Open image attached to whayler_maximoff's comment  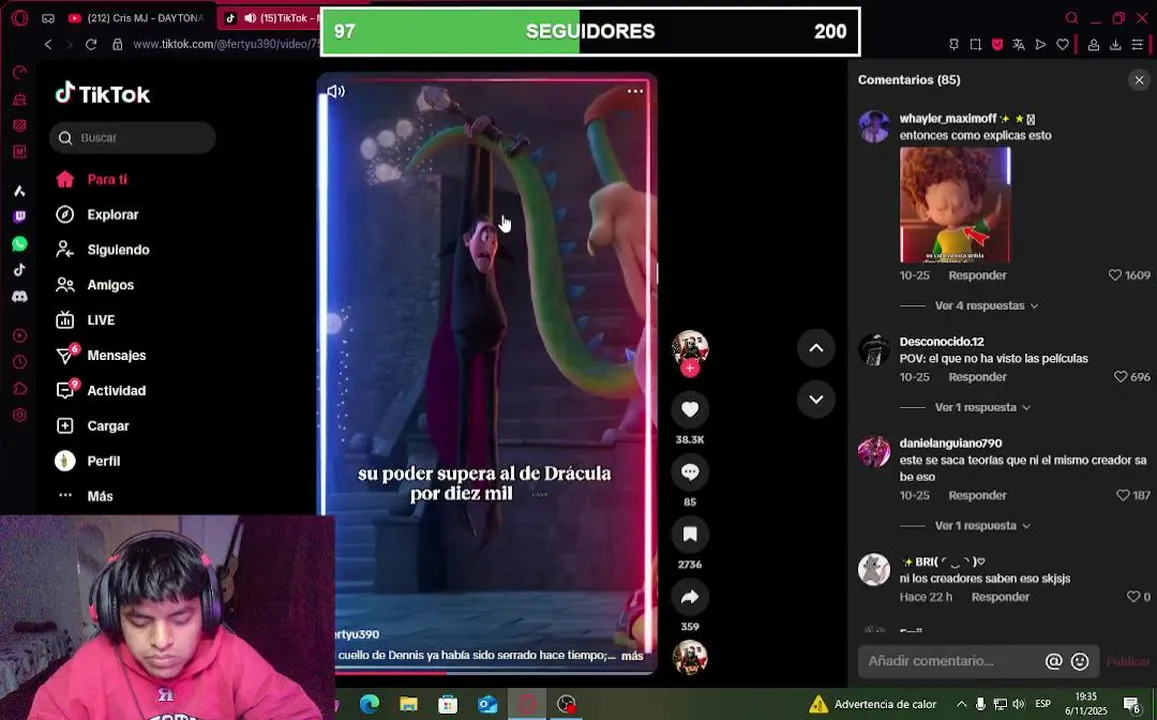955,204
